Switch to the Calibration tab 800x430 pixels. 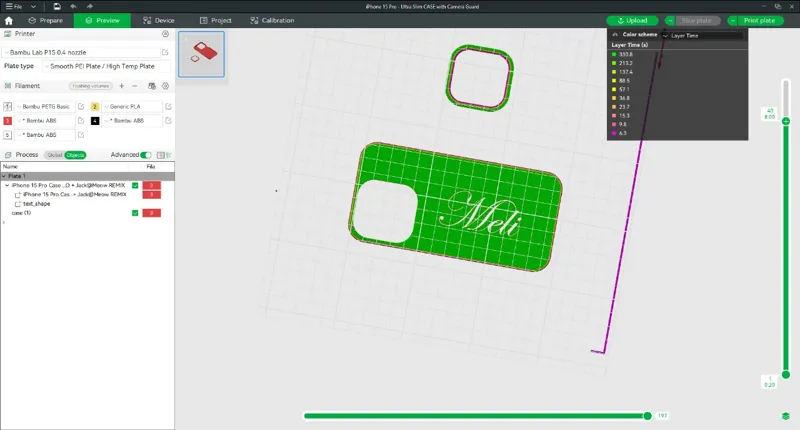click(272, 21)
